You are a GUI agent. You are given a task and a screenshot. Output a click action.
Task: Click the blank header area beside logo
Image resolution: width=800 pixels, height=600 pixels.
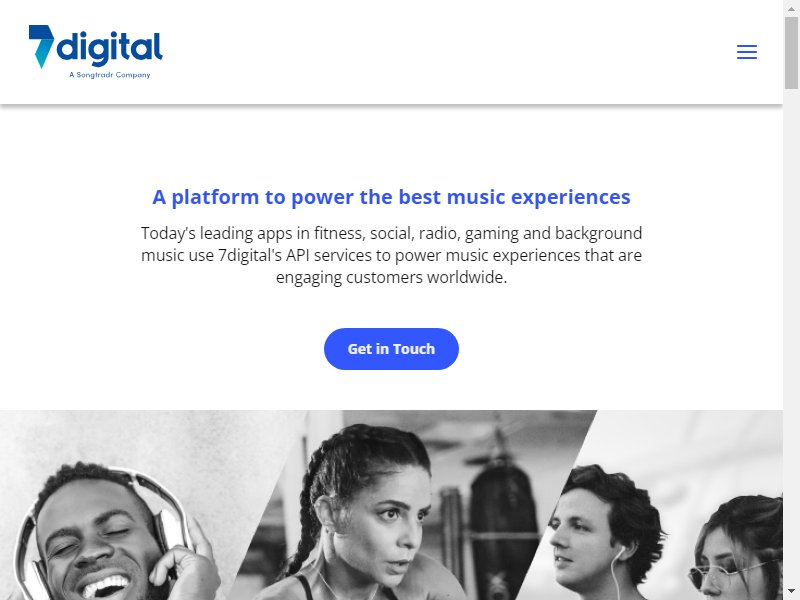pos(449,52)
